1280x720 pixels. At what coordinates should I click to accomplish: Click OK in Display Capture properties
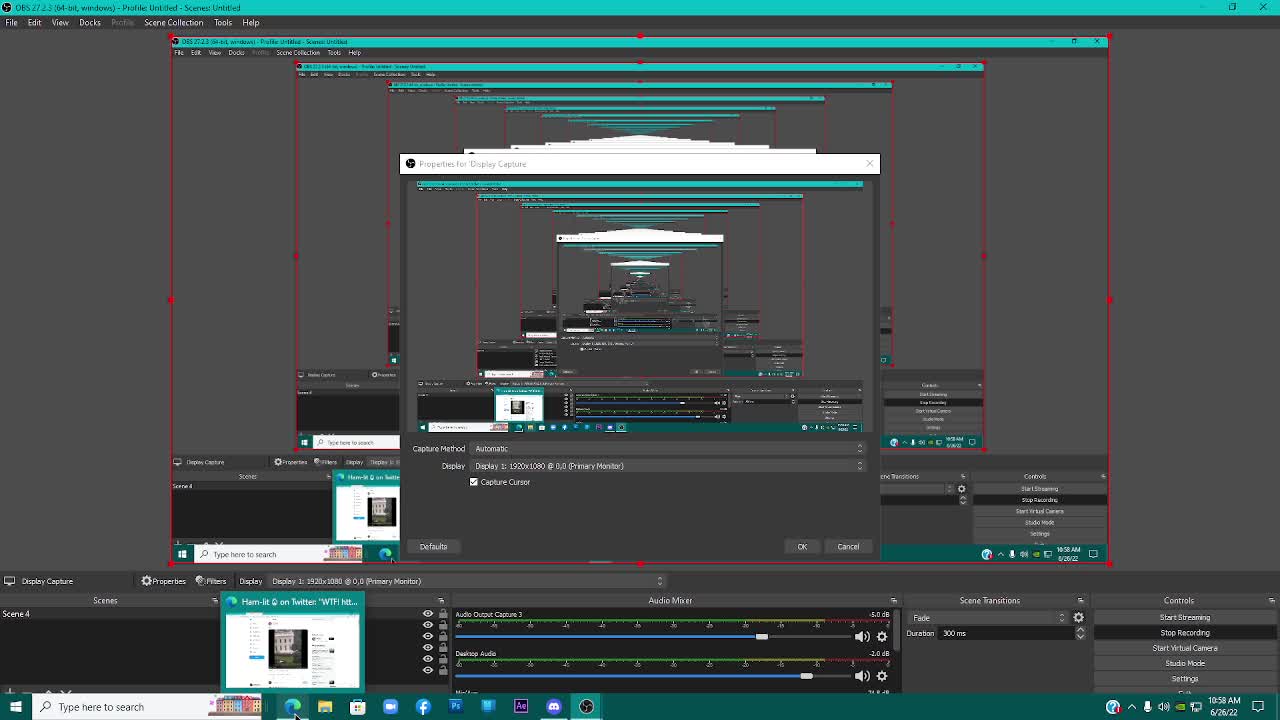tap(802, 547)
